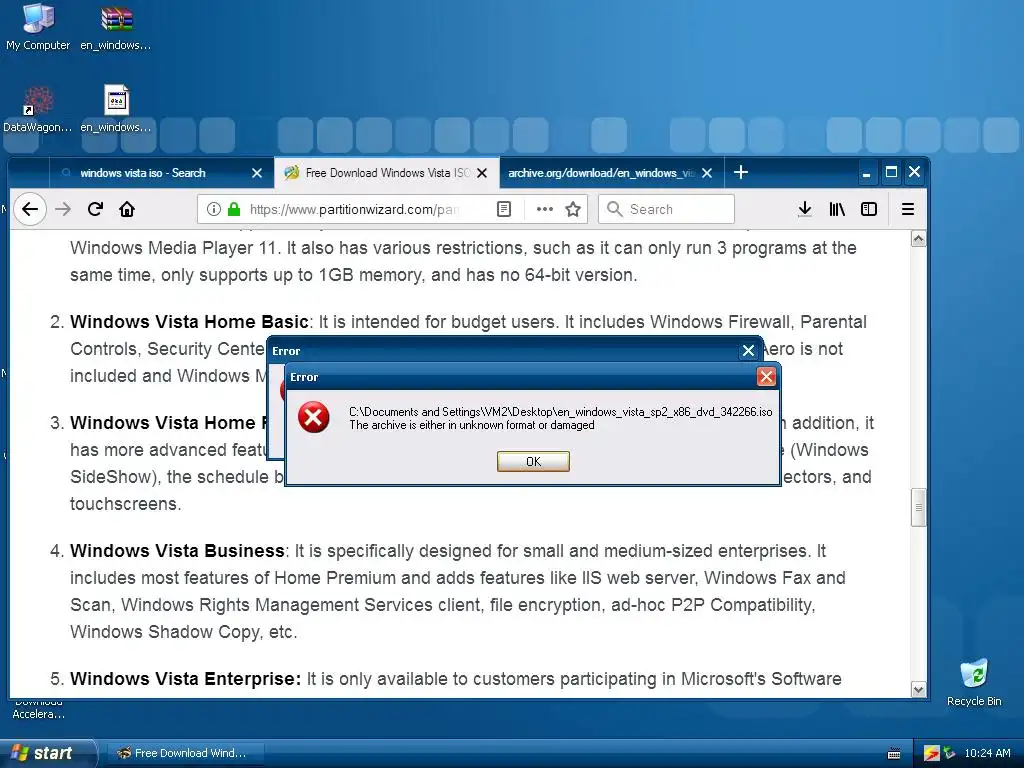1024x768 pixels.
Task: Open page actions three-dot menu
Action: [545, 209]
